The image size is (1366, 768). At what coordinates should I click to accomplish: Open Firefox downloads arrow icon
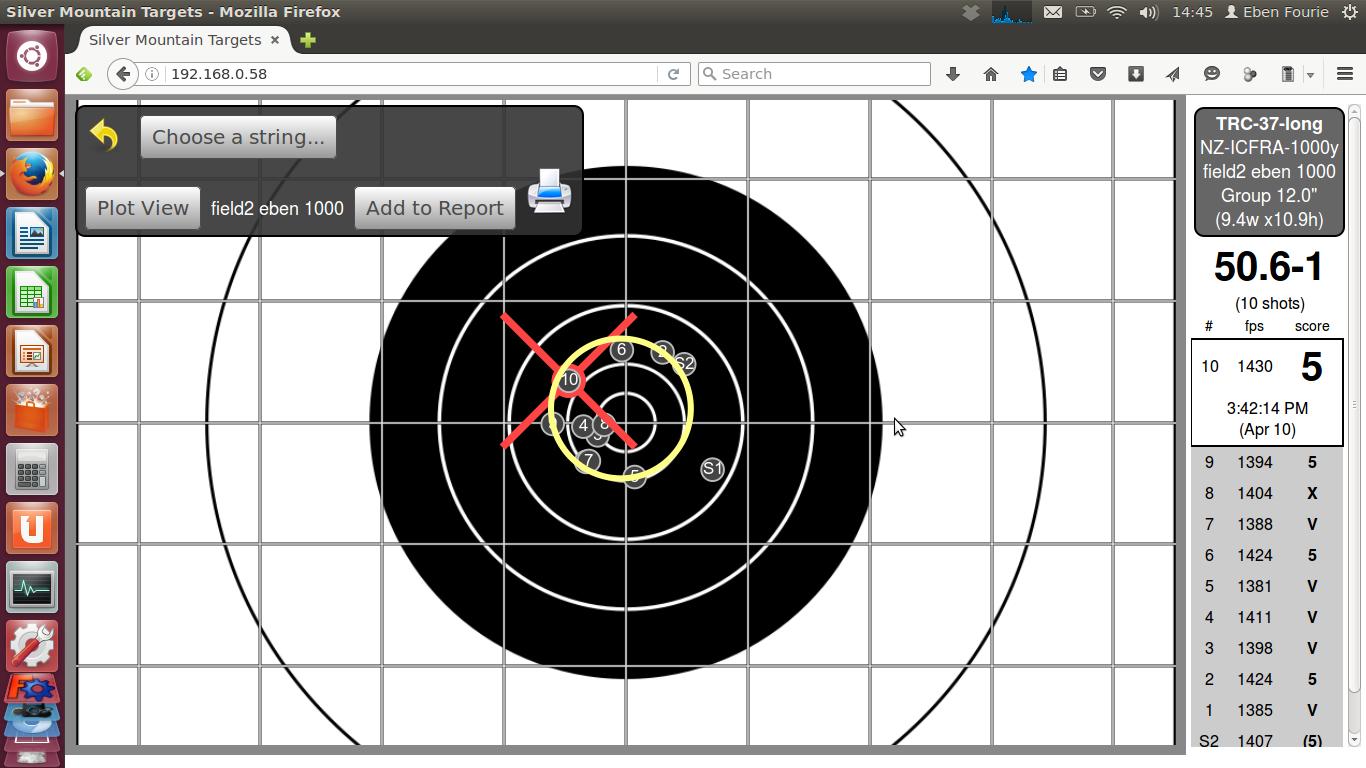953,74
